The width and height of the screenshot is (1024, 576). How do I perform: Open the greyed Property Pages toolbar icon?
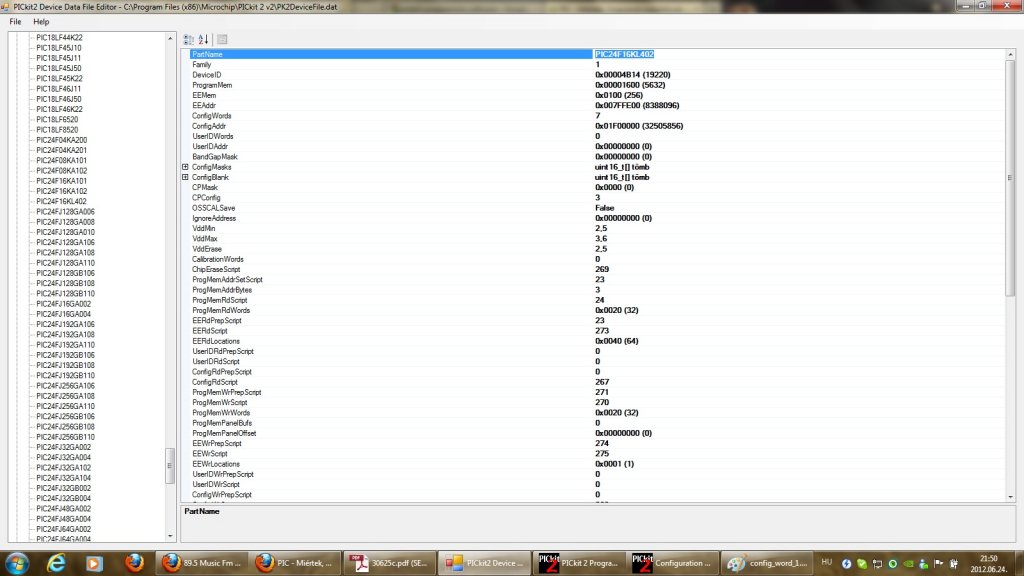222,39
